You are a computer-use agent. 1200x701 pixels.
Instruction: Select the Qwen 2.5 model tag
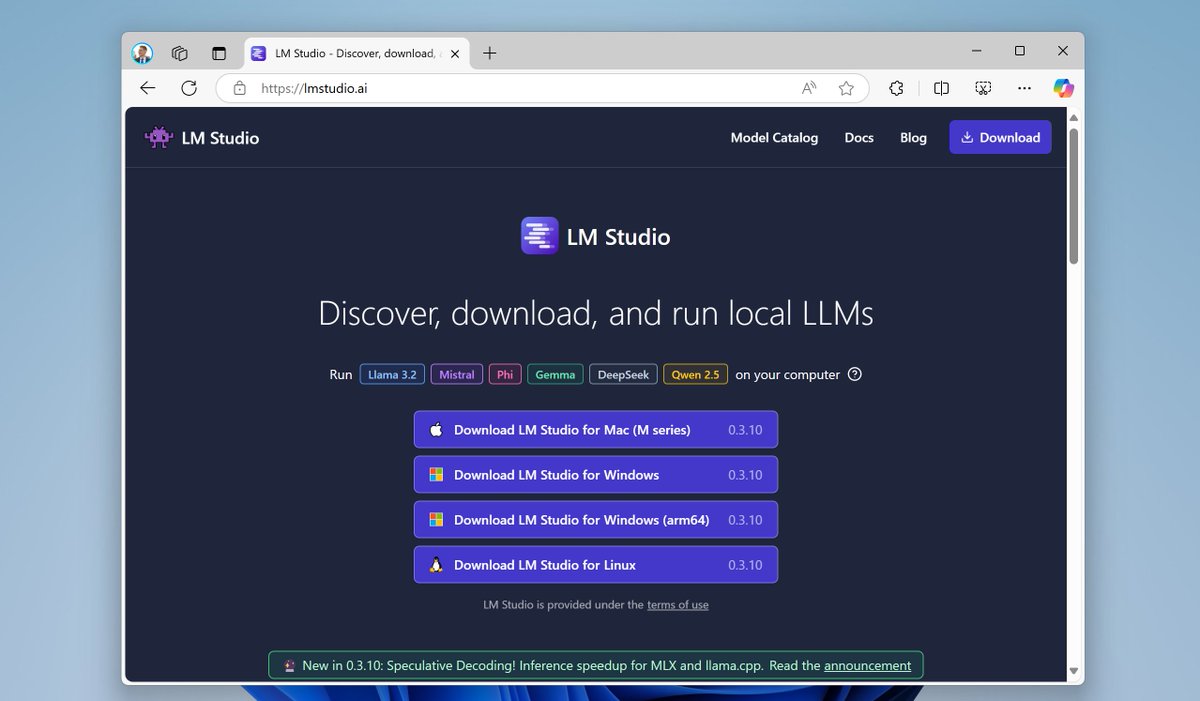[695, 375]
